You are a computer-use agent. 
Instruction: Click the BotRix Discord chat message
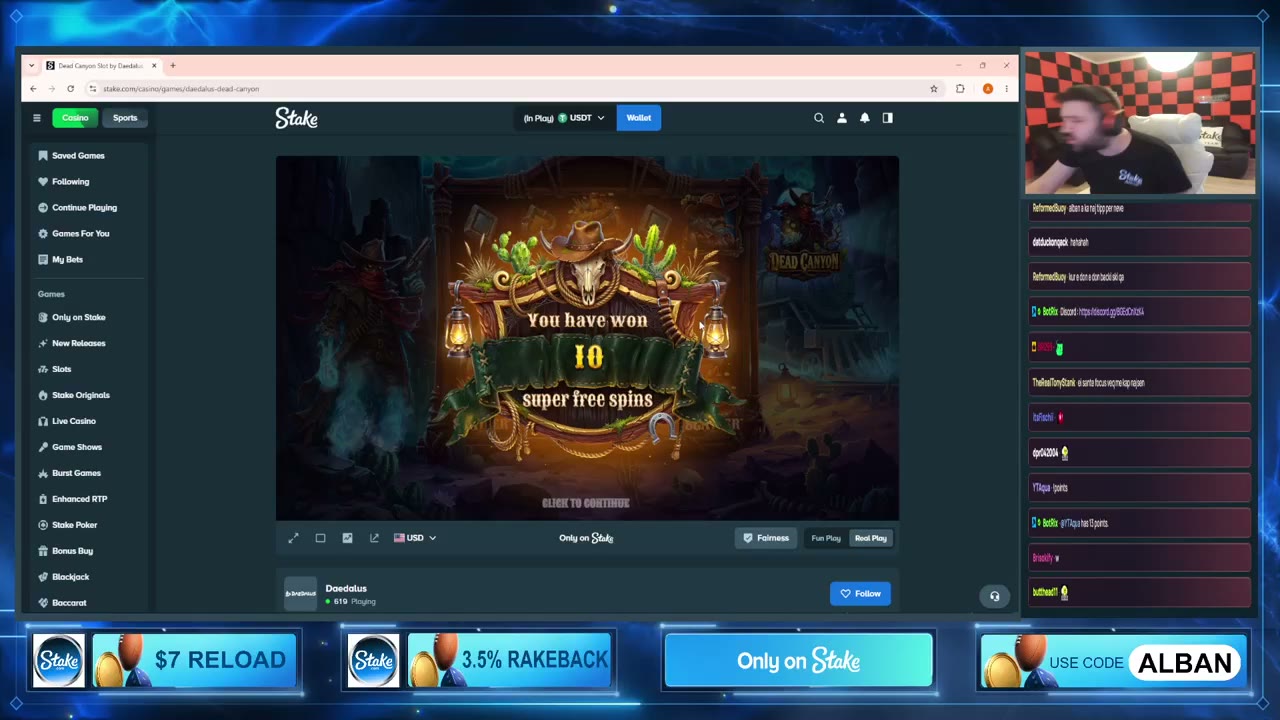pyautogui.click(x=1140, y=312)
